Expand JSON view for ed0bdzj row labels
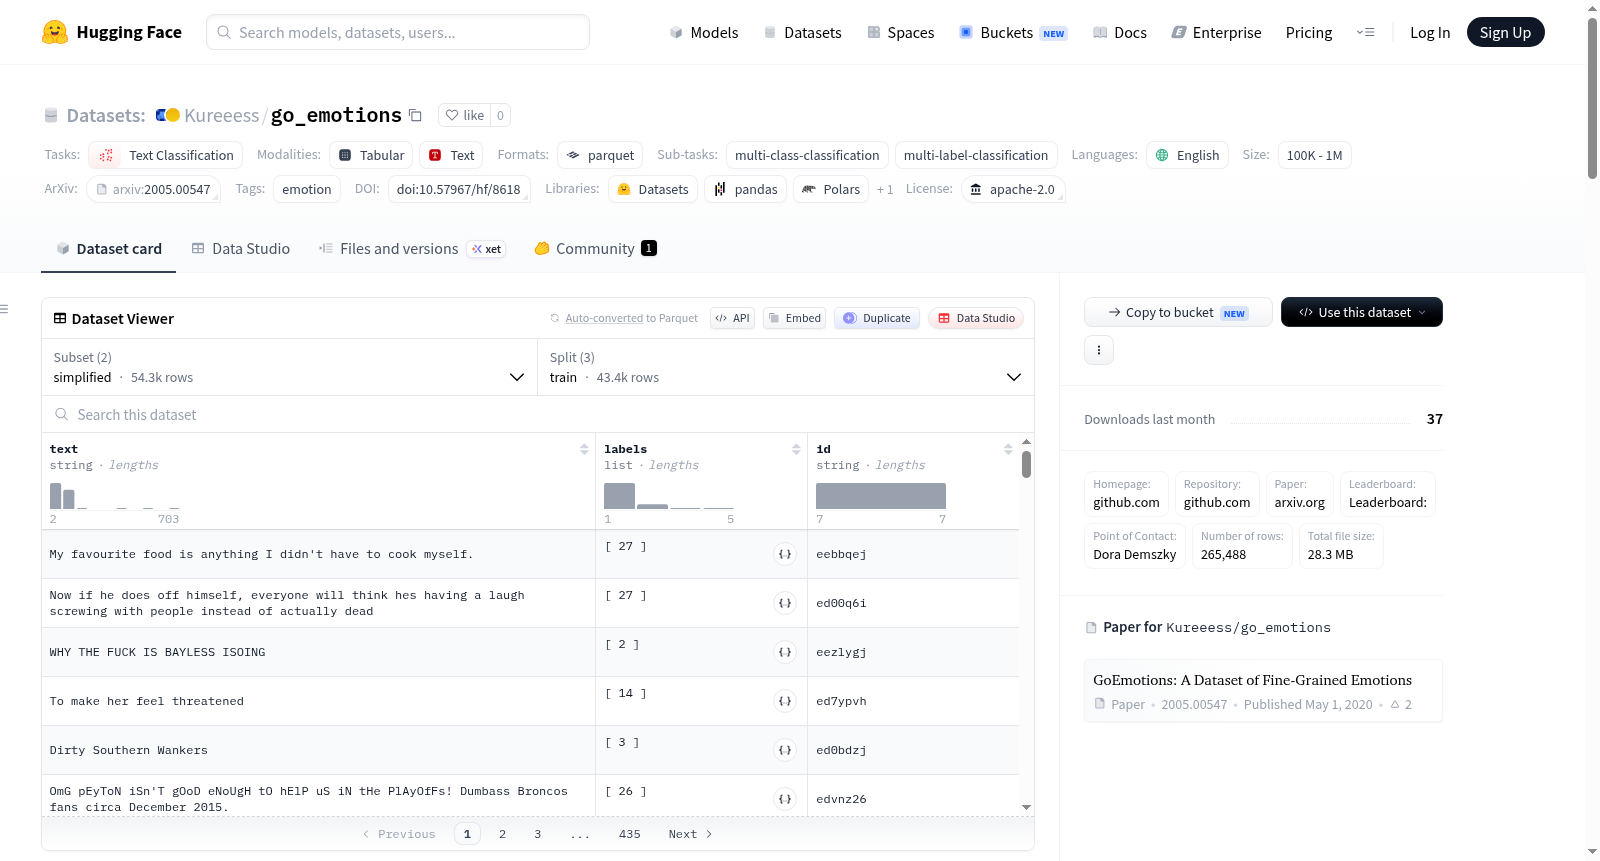The height and width of the screenshot is (861, 1600). tap(785, 750)
